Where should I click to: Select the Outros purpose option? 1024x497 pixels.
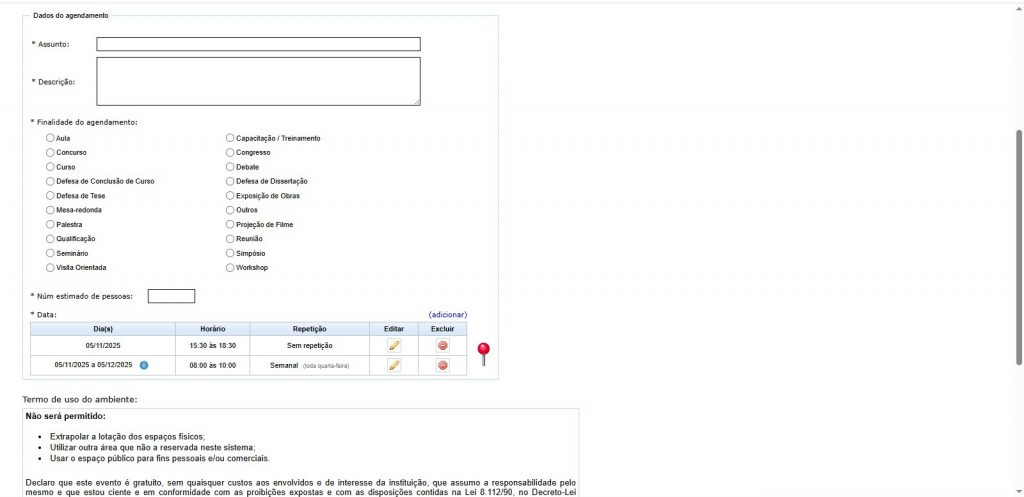tap(230, 210)
